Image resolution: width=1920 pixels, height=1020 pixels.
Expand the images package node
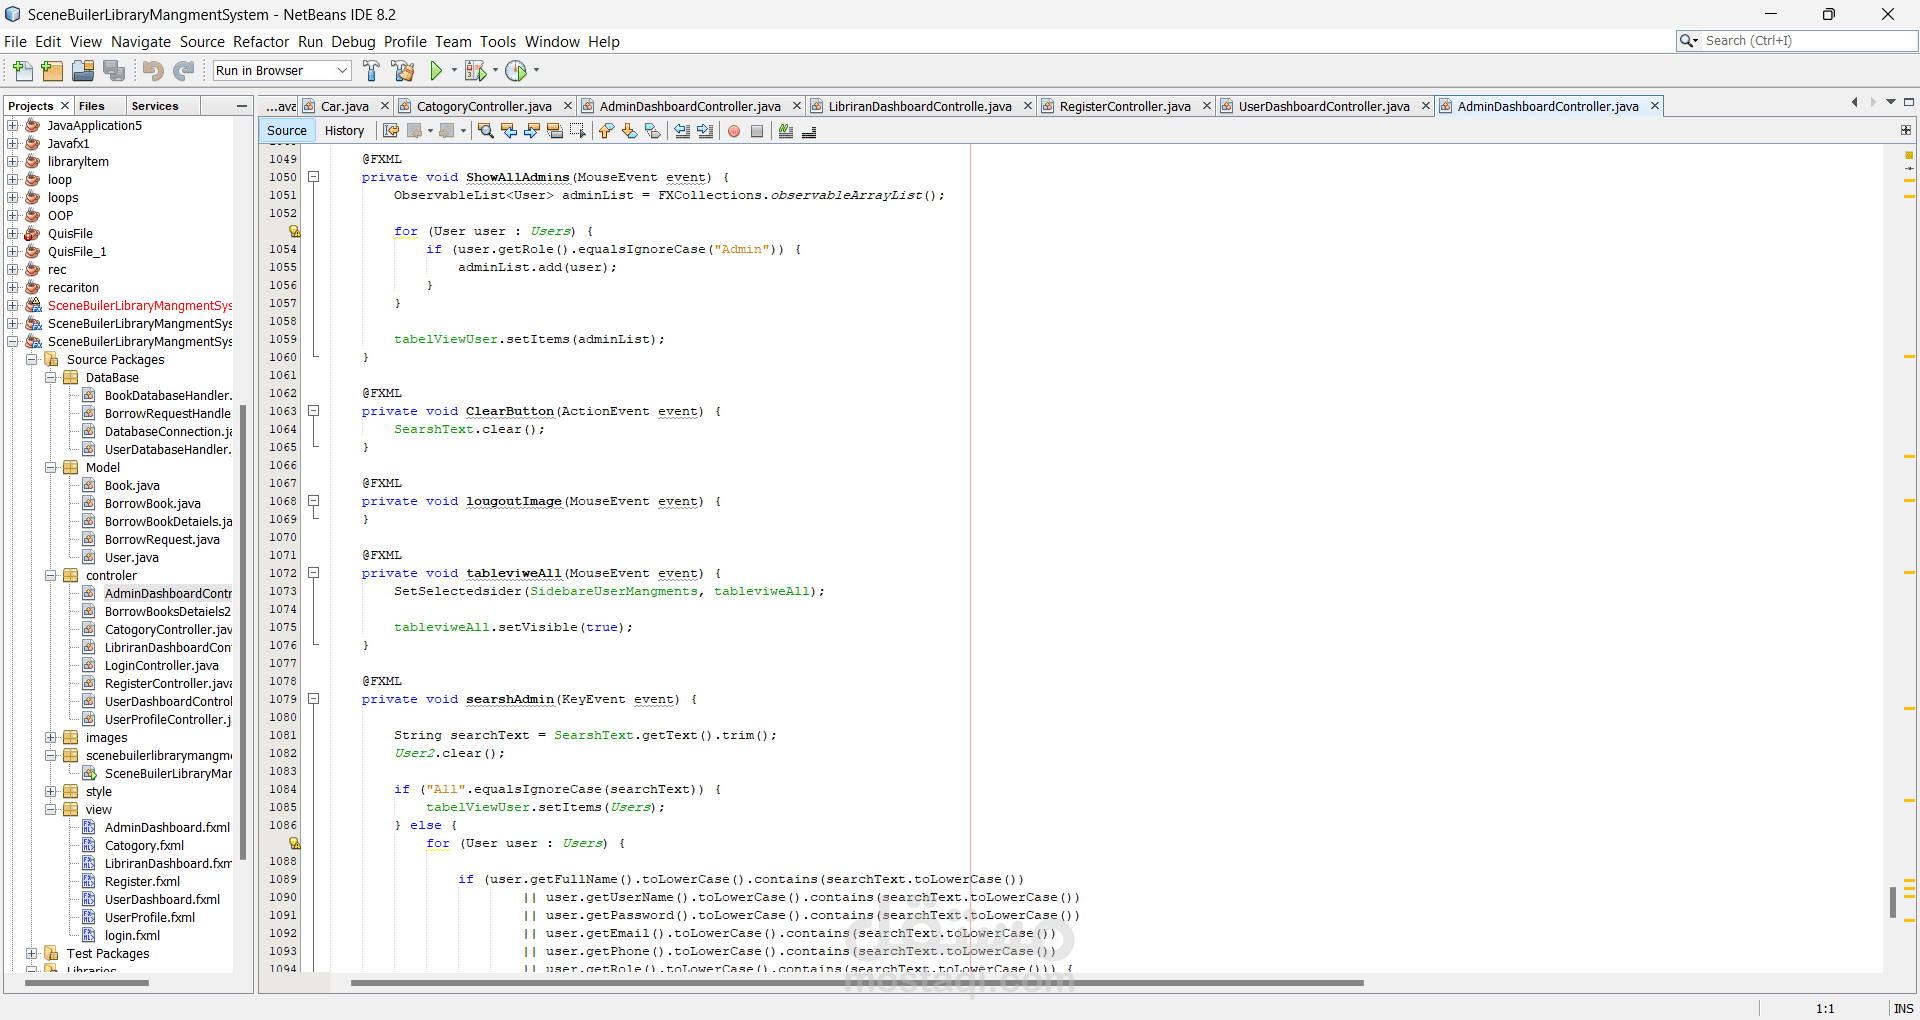point(50,738)
